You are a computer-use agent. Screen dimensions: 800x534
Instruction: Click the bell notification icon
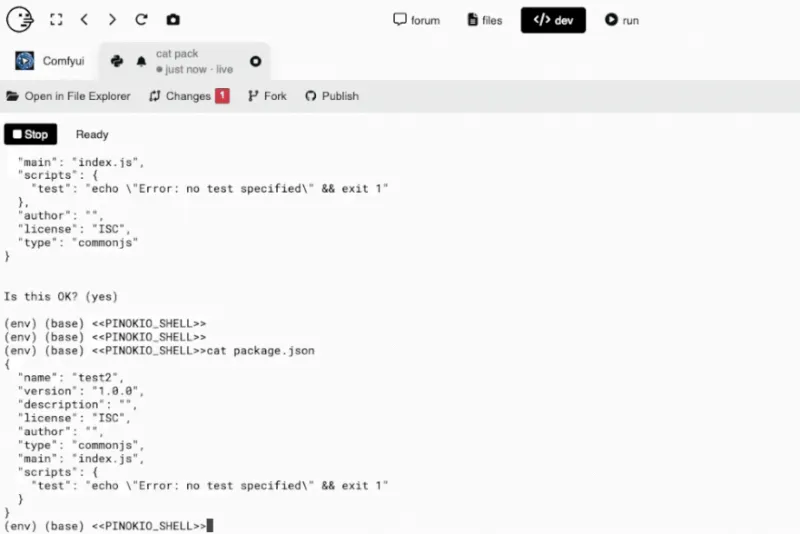(x=141, y=61)
